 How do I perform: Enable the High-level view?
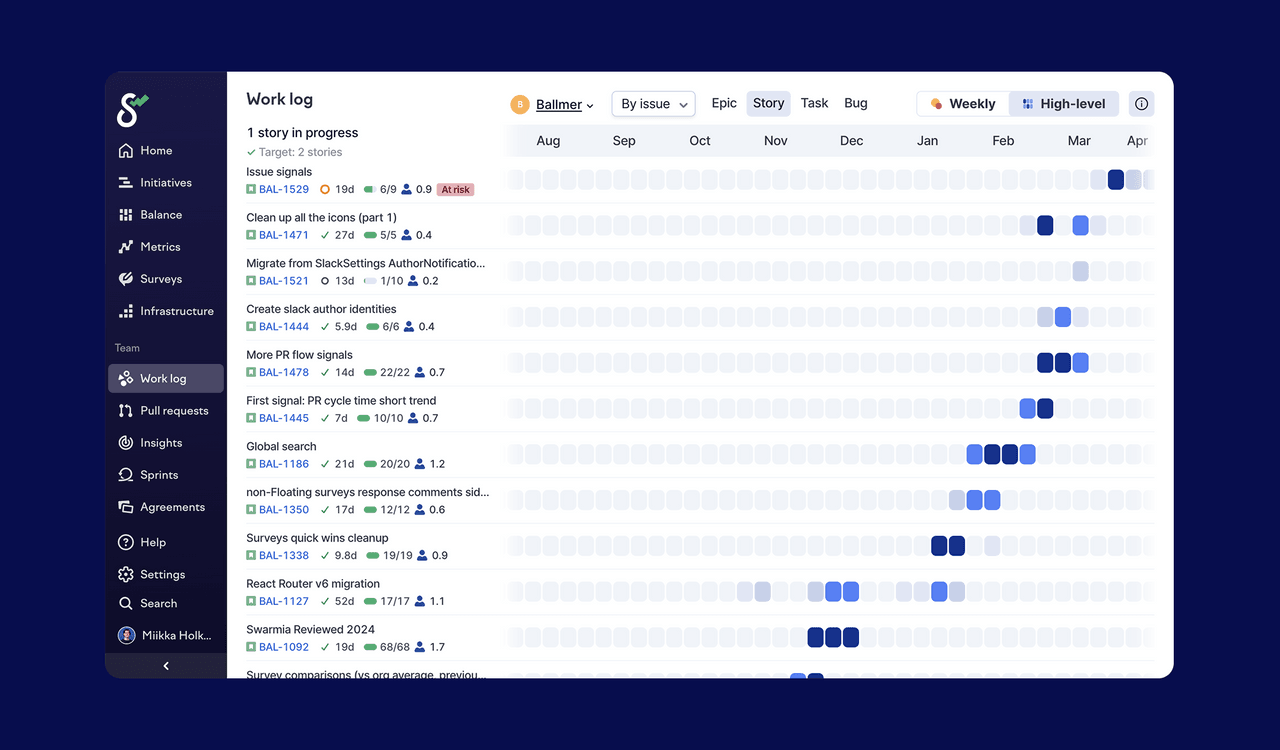[x=1063, y=103]
